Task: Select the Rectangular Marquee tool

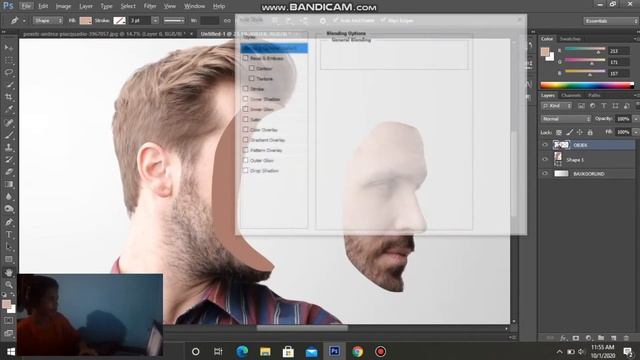Action: [x=9, y=60]
